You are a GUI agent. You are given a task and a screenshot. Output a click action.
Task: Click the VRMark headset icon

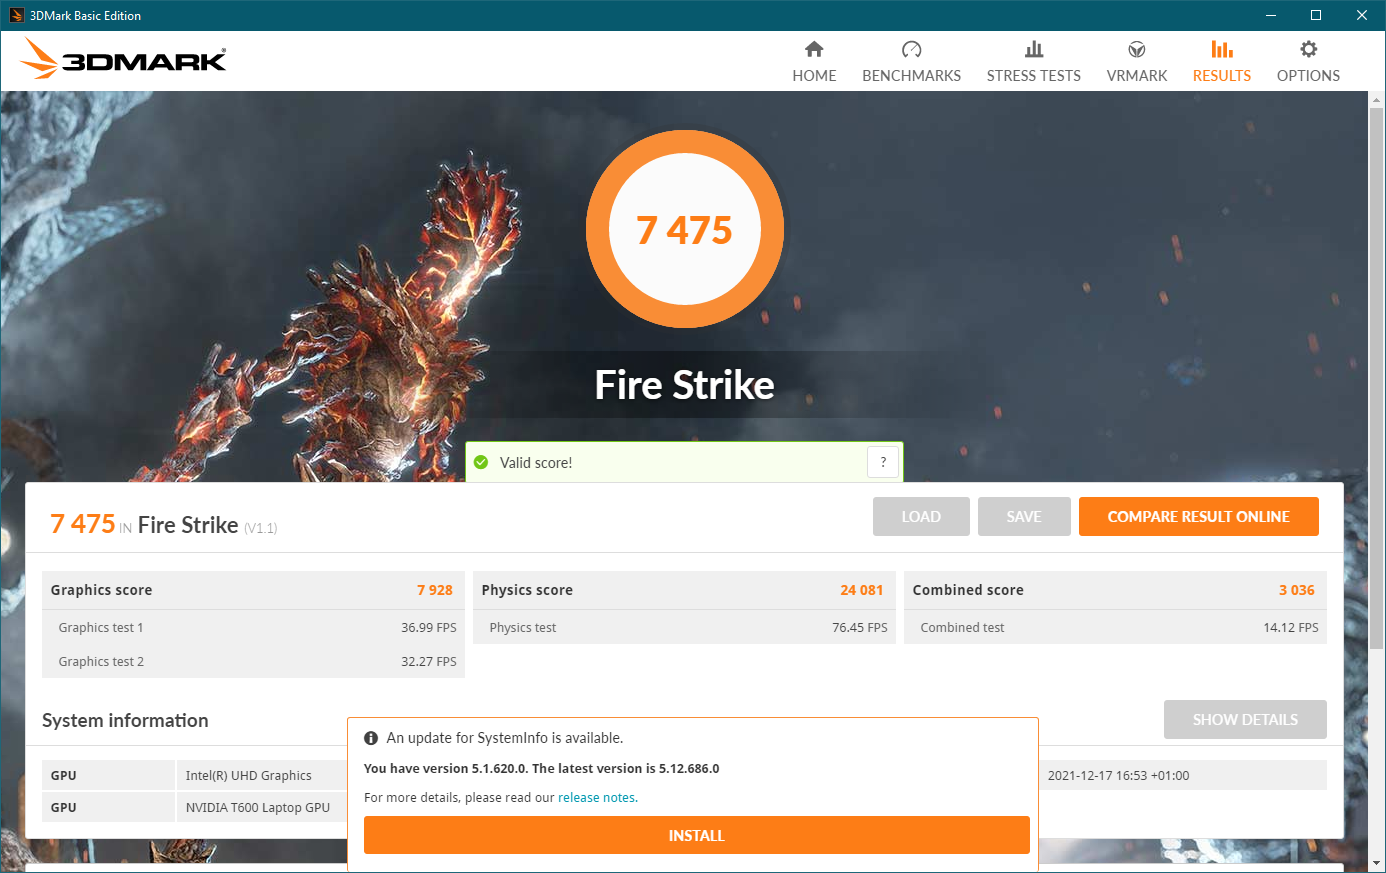tap(1137, 49)
